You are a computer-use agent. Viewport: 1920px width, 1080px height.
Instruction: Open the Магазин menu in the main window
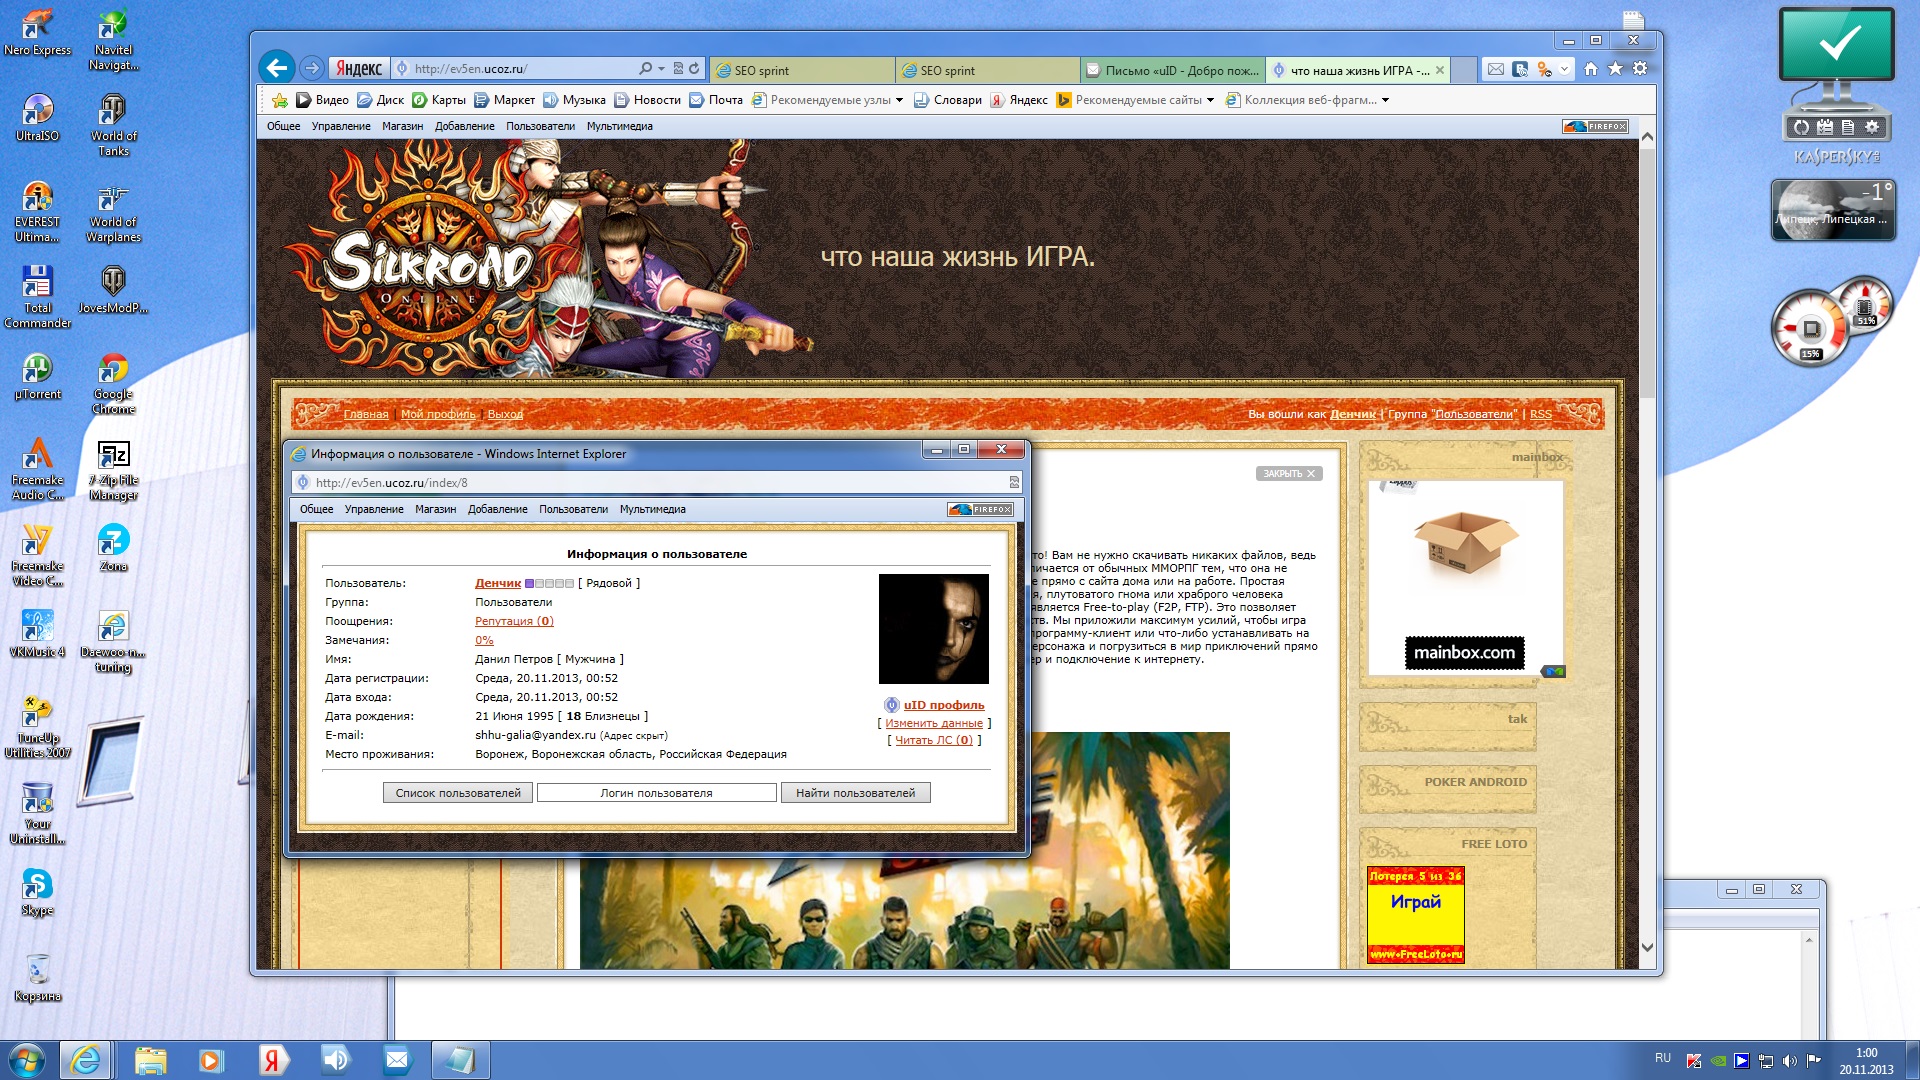(x=402, y=126)
